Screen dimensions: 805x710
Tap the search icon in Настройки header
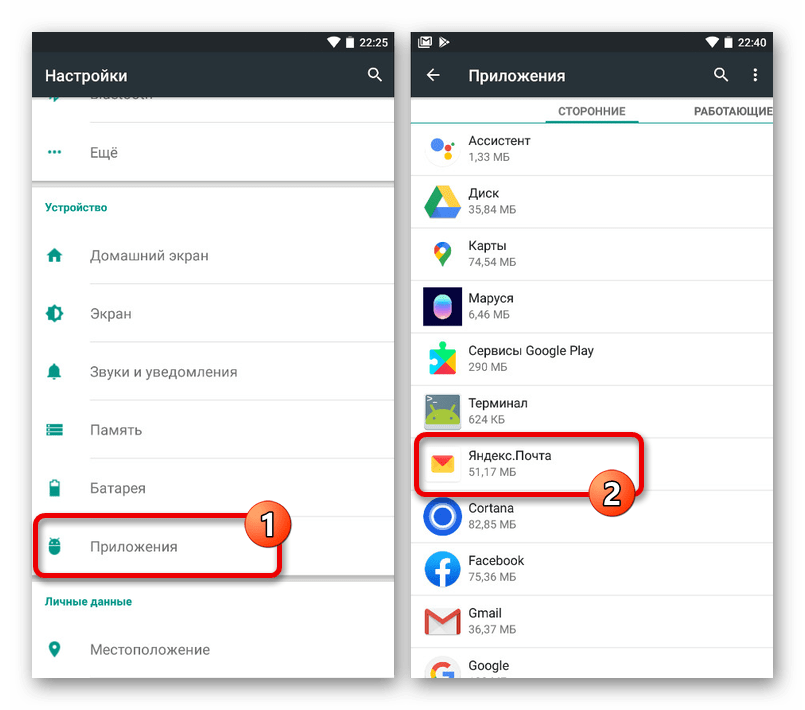(x=375, y=75)
